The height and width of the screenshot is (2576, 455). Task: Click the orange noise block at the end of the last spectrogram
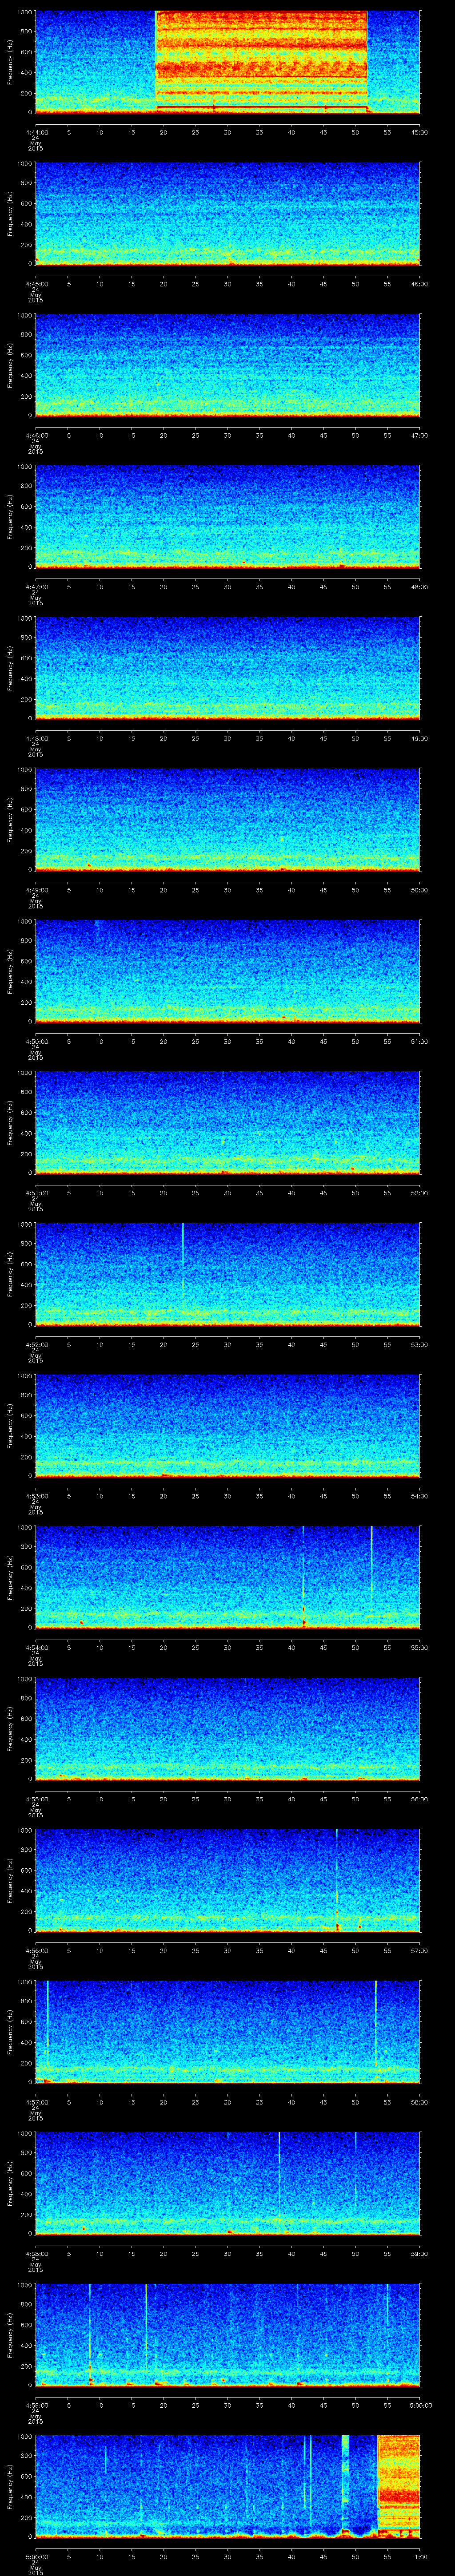(398, 2485)
